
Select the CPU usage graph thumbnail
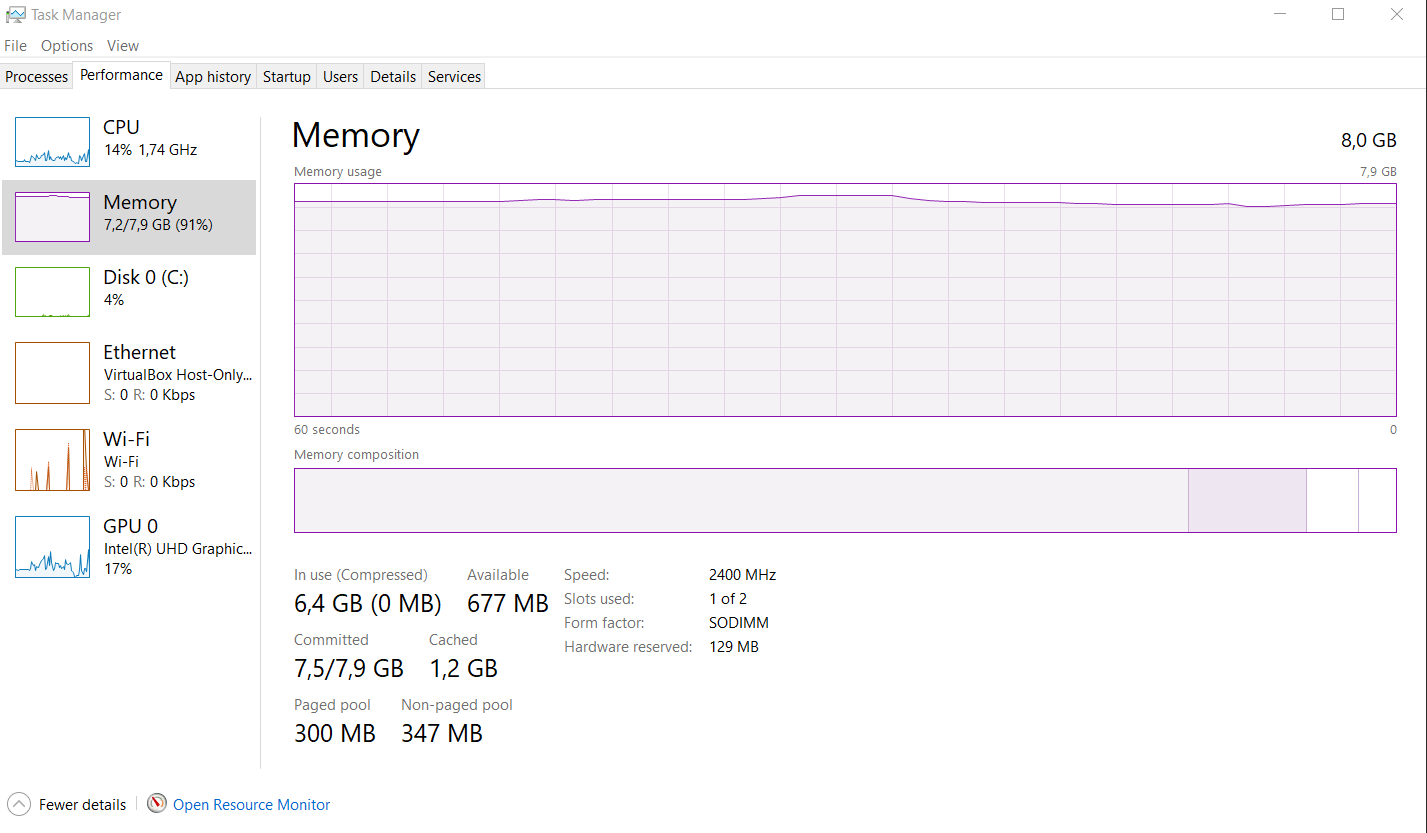coord(52,142)
